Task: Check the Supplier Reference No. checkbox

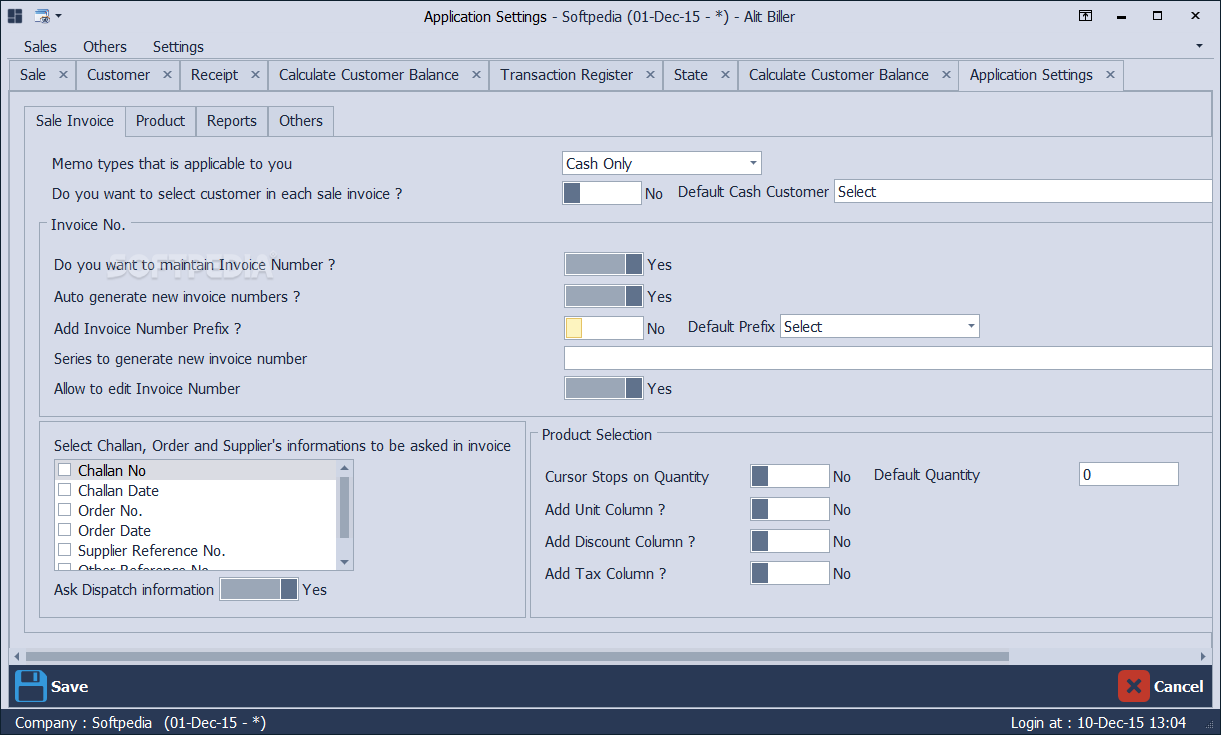Action: coord(65,550)
